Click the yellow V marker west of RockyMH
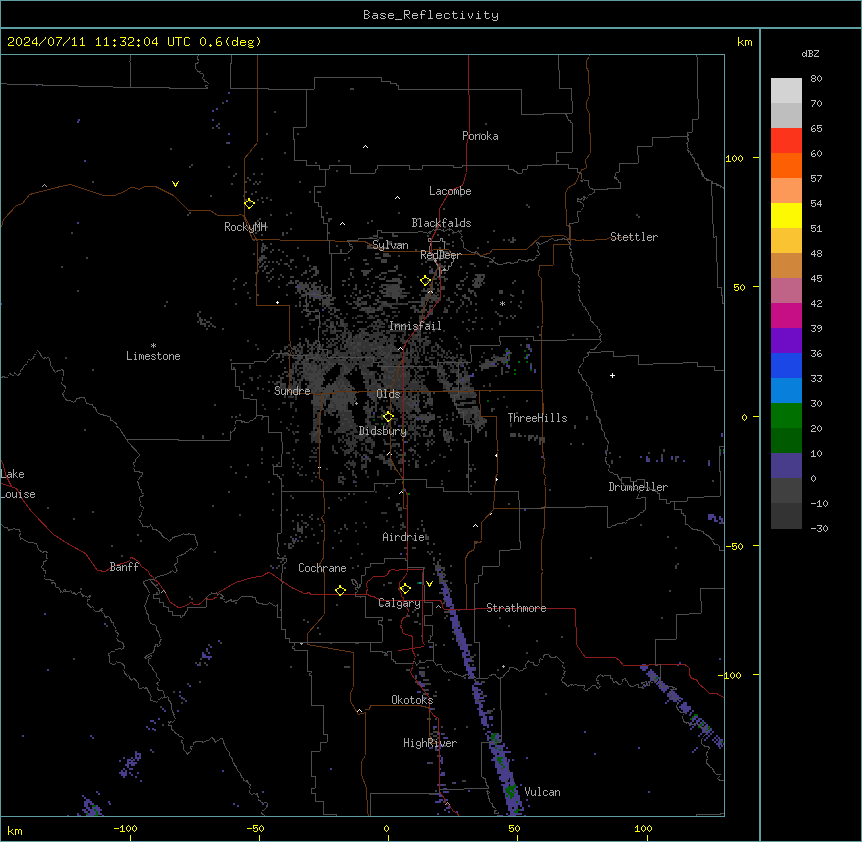The width and height of the screenshot is (862, 842). click(x=175, y=184)
